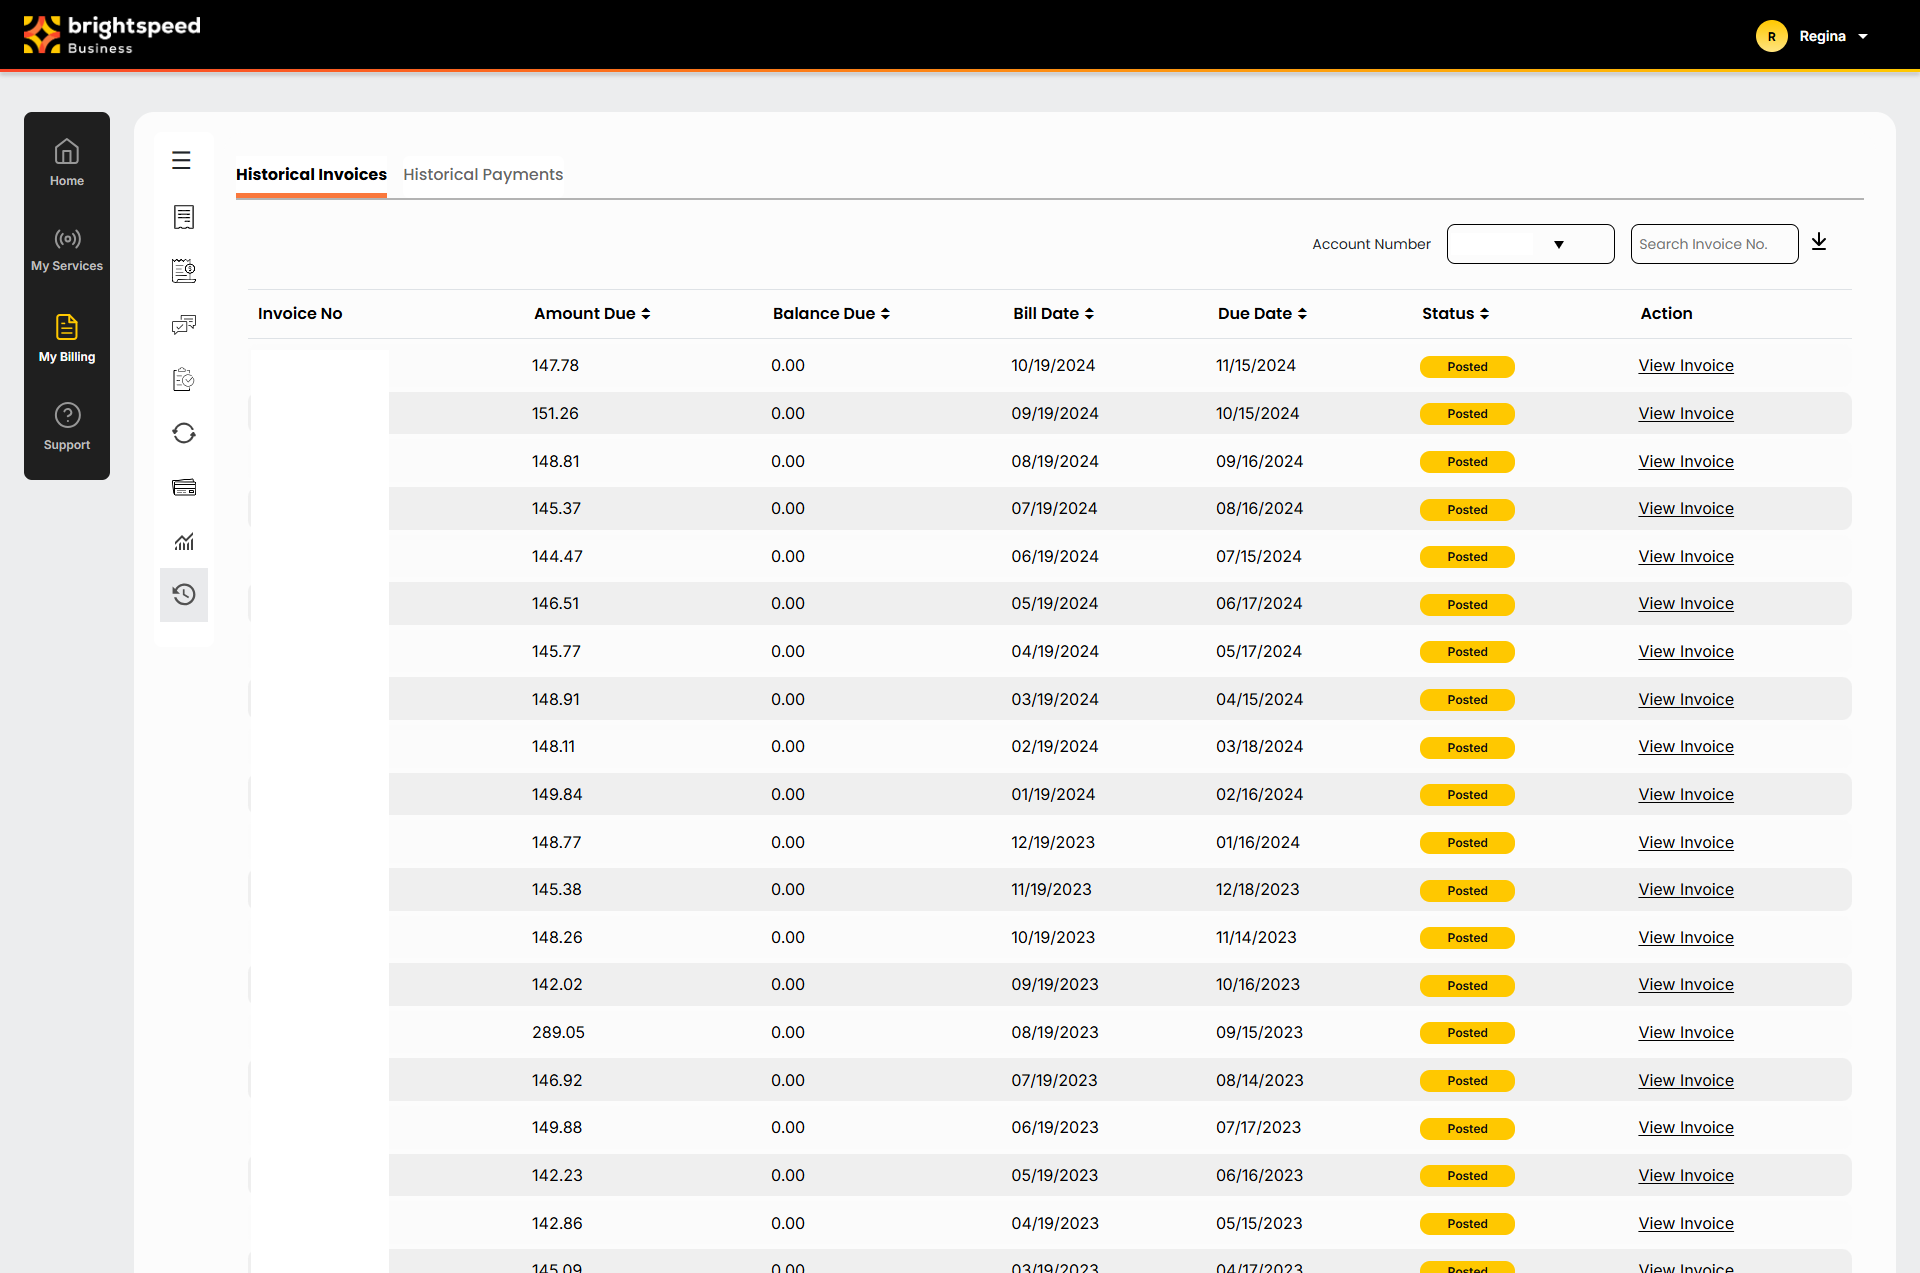Download invoices using download arrow icon
The height and width of the screenshot is (1273, 1920).
point(1819,242)
